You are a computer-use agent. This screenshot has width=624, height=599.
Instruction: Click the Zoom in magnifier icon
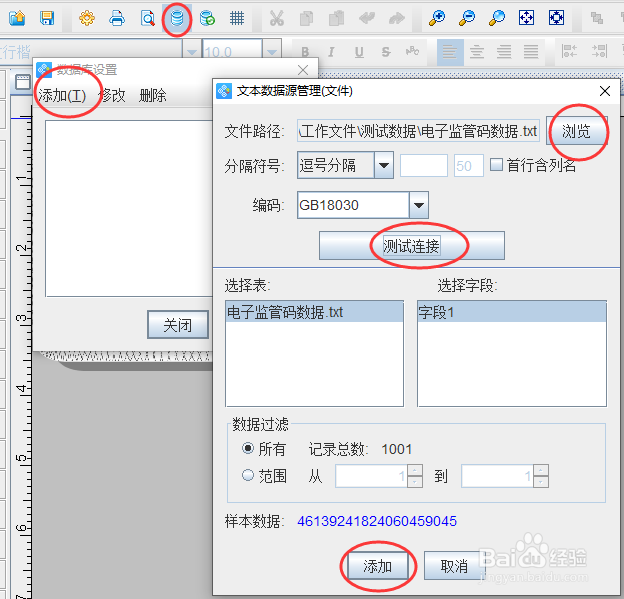(437, 18)
